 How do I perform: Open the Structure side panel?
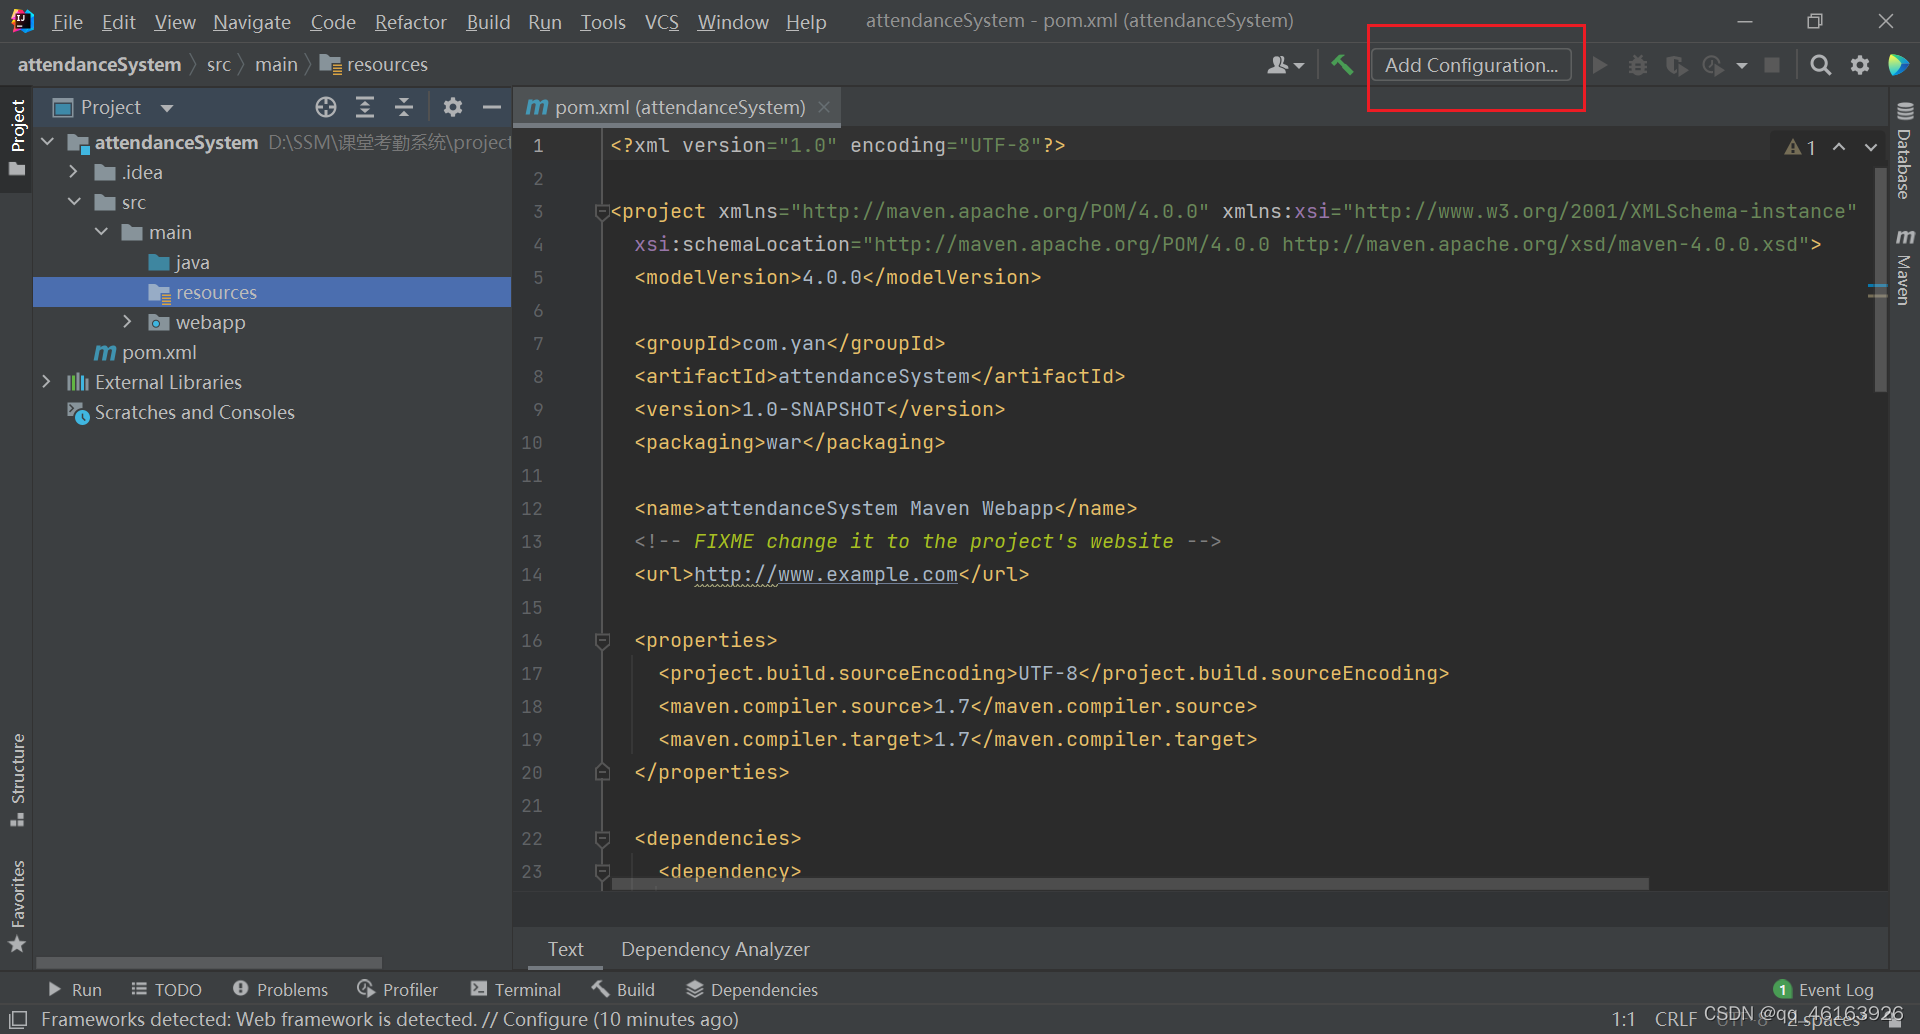[x=17, y=780]
